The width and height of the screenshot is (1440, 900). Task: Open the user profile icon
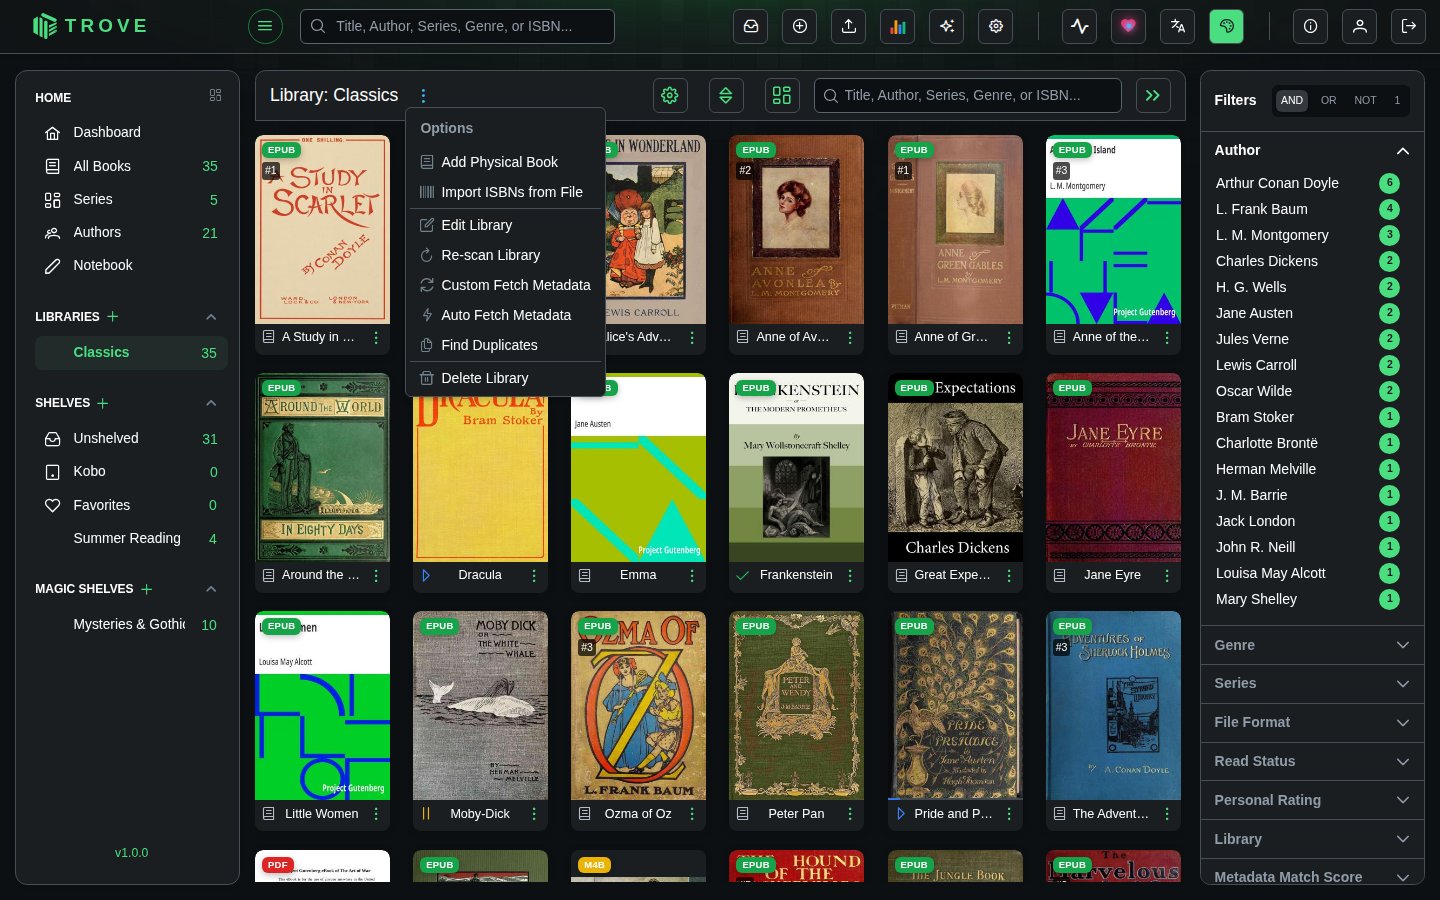1360,26
